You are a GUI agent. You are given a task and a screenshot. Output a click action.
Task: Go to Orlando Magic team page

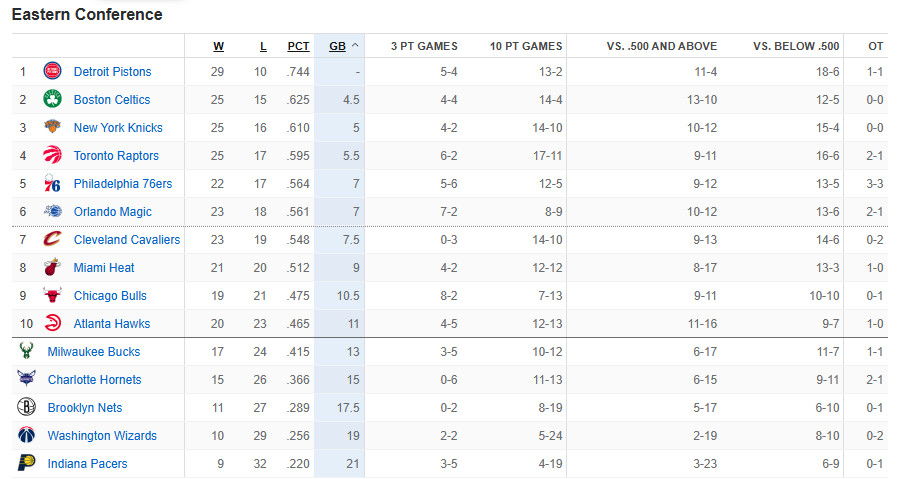[112, 212]
